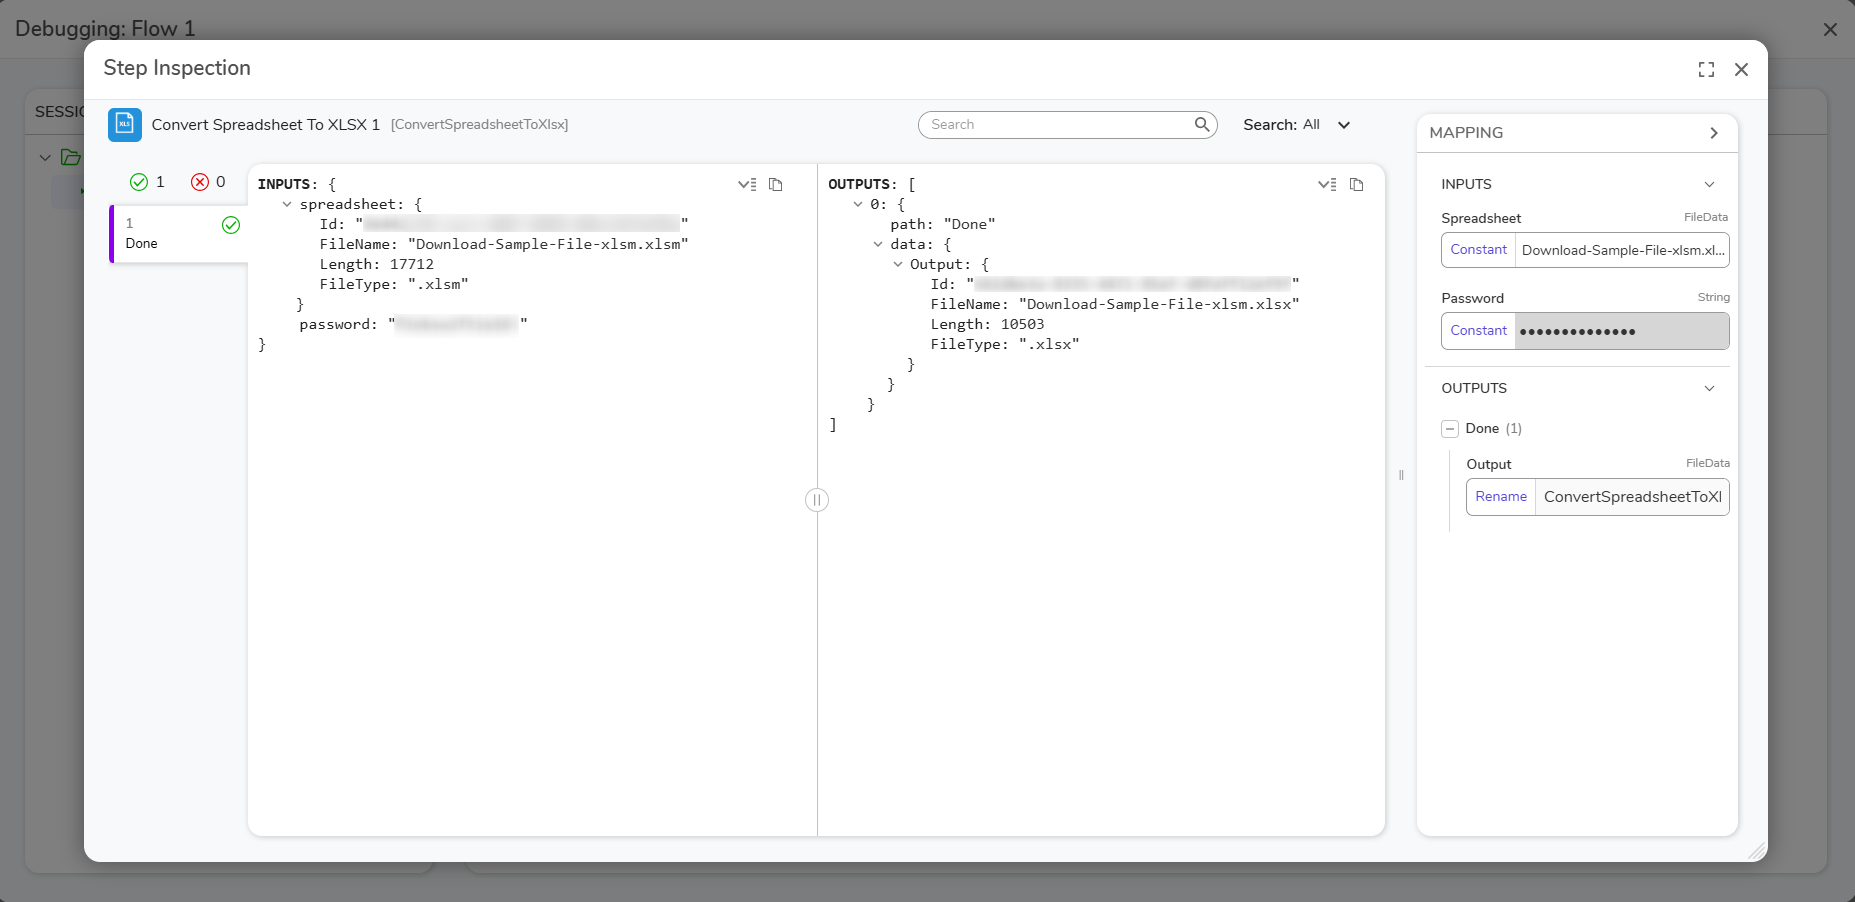The width and height of the screenshot is (1855, 902).
Task: Copy the OUTPUTS JSON to clipboard
Action: tap(1356, 184)
